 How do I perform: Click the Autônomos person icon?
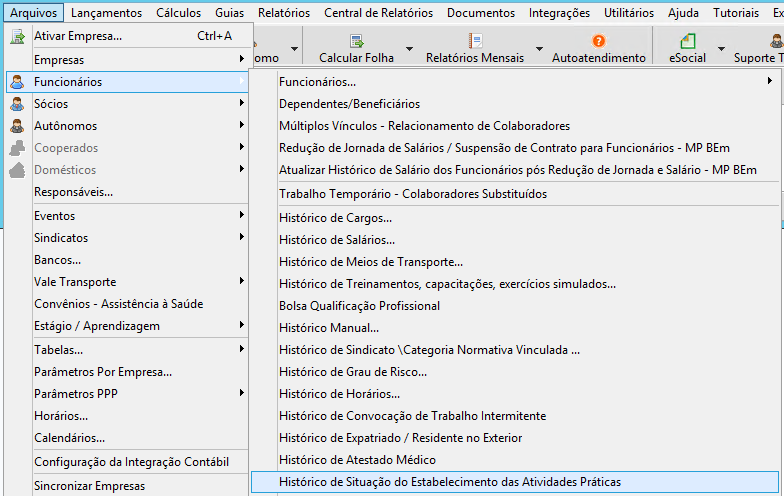point(17,126)
